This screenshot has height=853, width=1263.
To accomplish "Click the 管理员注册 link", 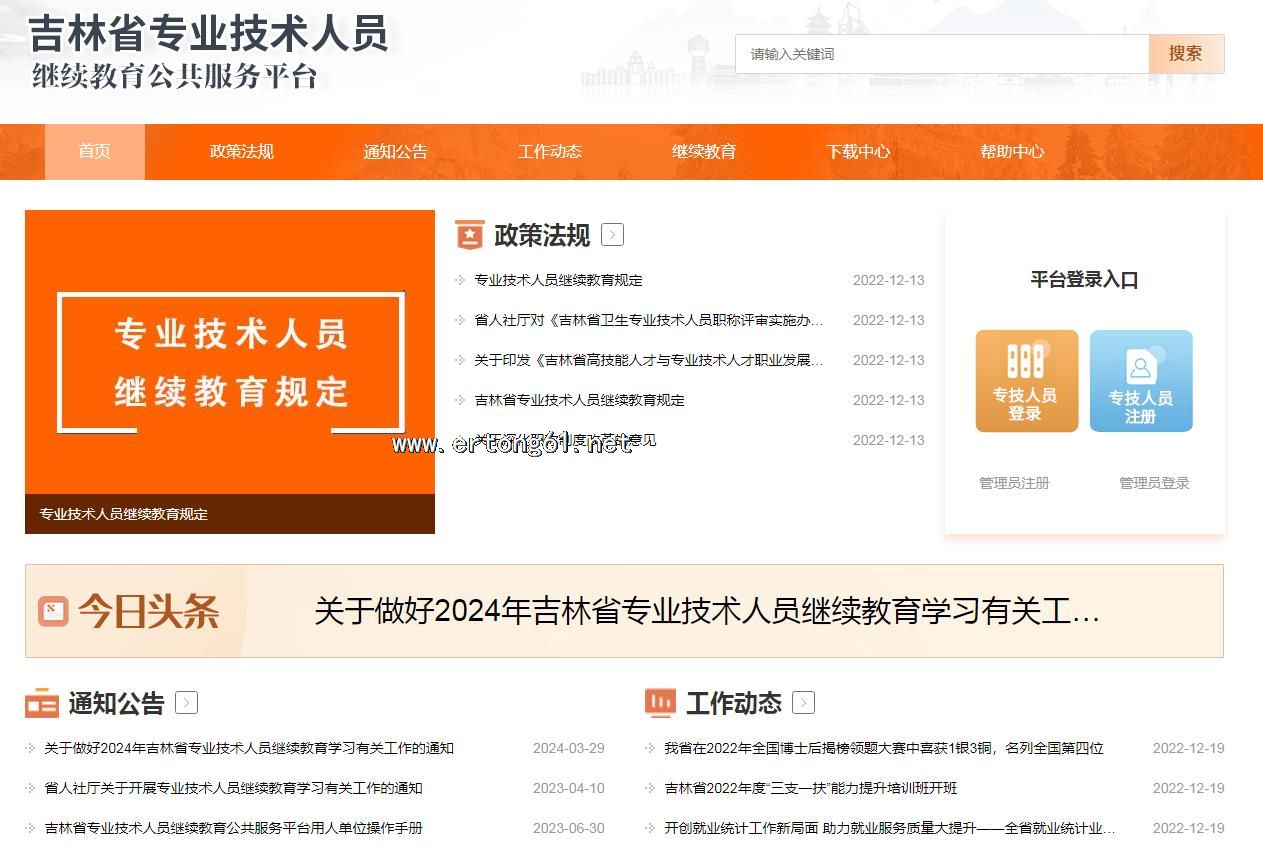I will [1014, 483].
